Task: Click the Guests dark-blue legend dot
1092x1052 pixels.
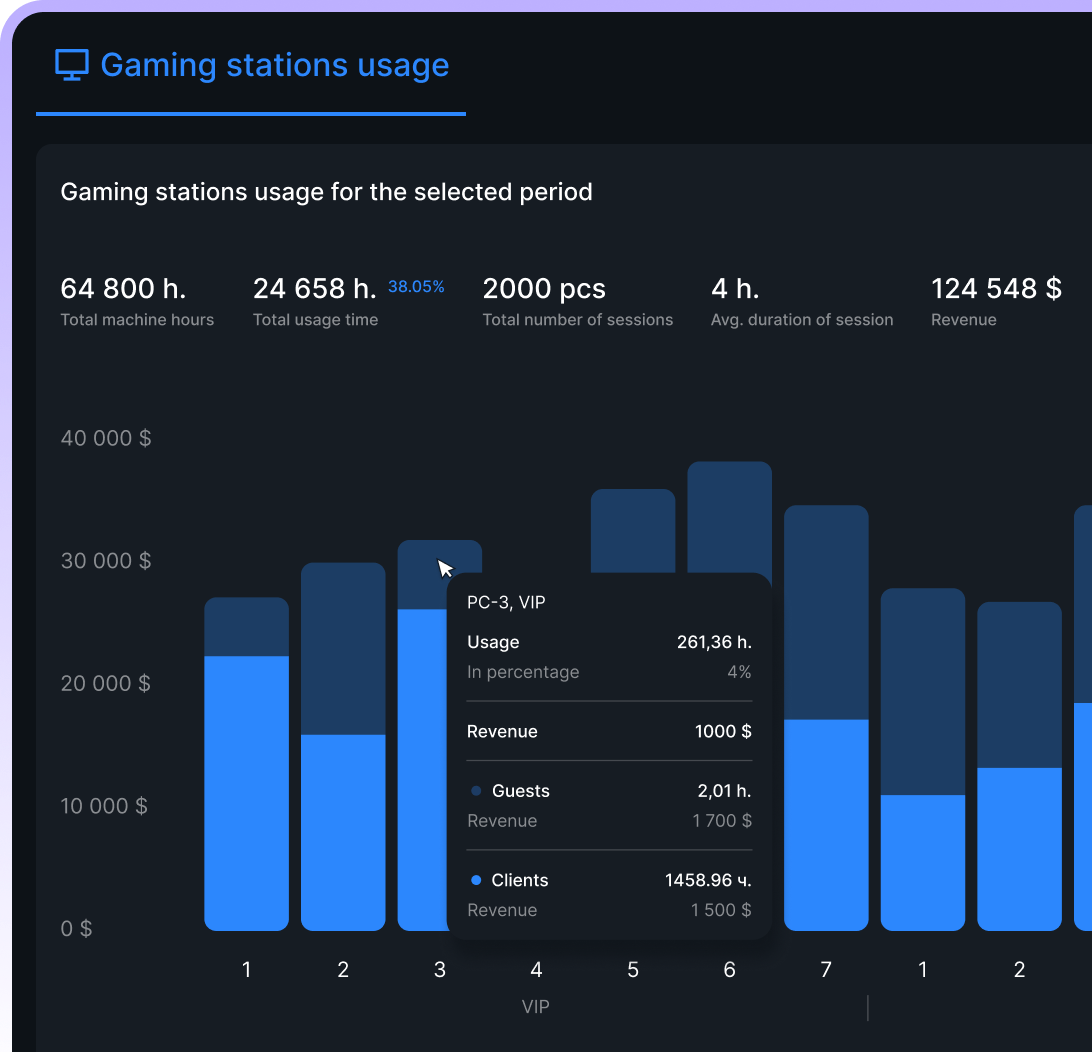Action: pyautogui.click(x=476, y=791)
